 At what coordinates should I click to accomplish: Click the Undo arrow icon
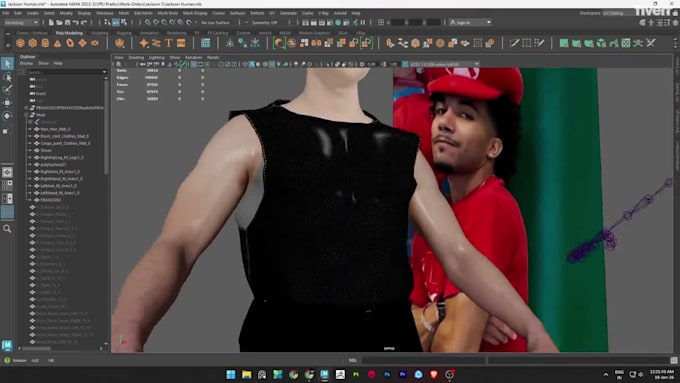76,22
